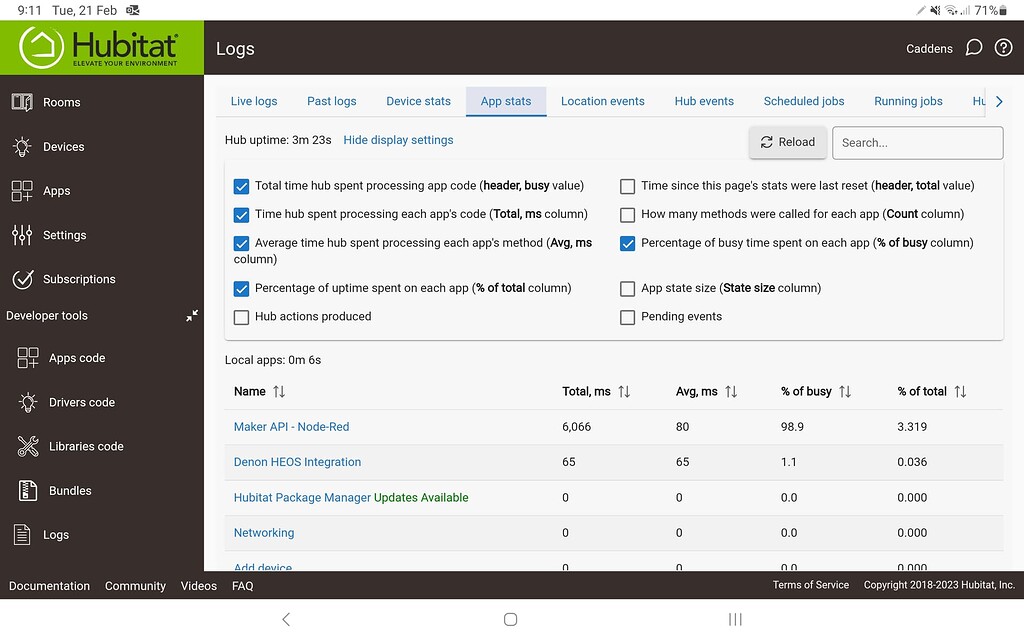Click the Libraries code tools icon
The image size is (1024, 640).
click(x=27, y=446)
